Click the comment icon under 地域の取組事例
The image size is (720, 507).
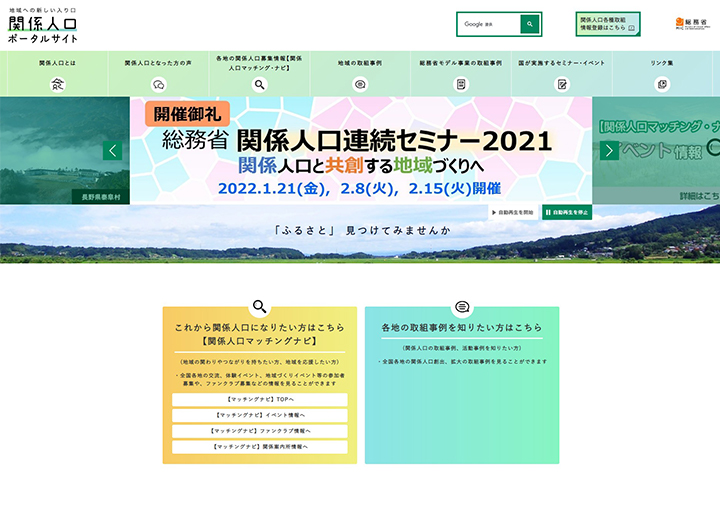pos(360,84)
